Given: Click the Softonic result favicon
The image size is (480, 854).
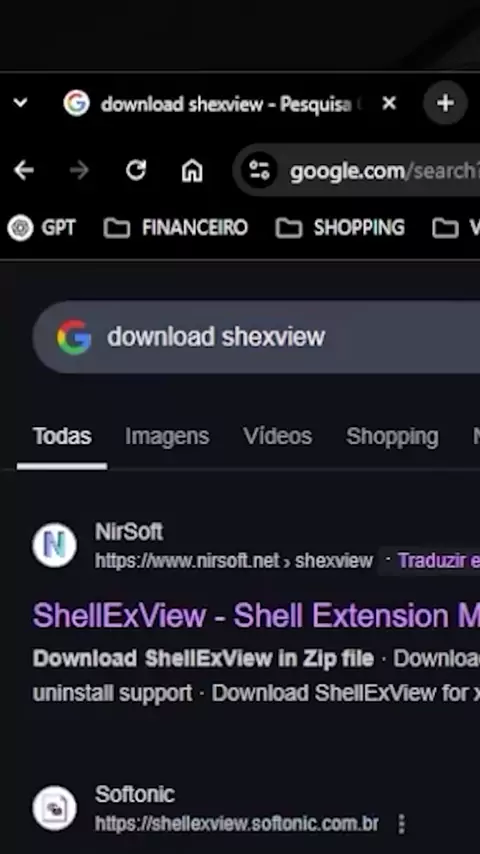Looking at the screenshot, I should (x=54, y=808).
